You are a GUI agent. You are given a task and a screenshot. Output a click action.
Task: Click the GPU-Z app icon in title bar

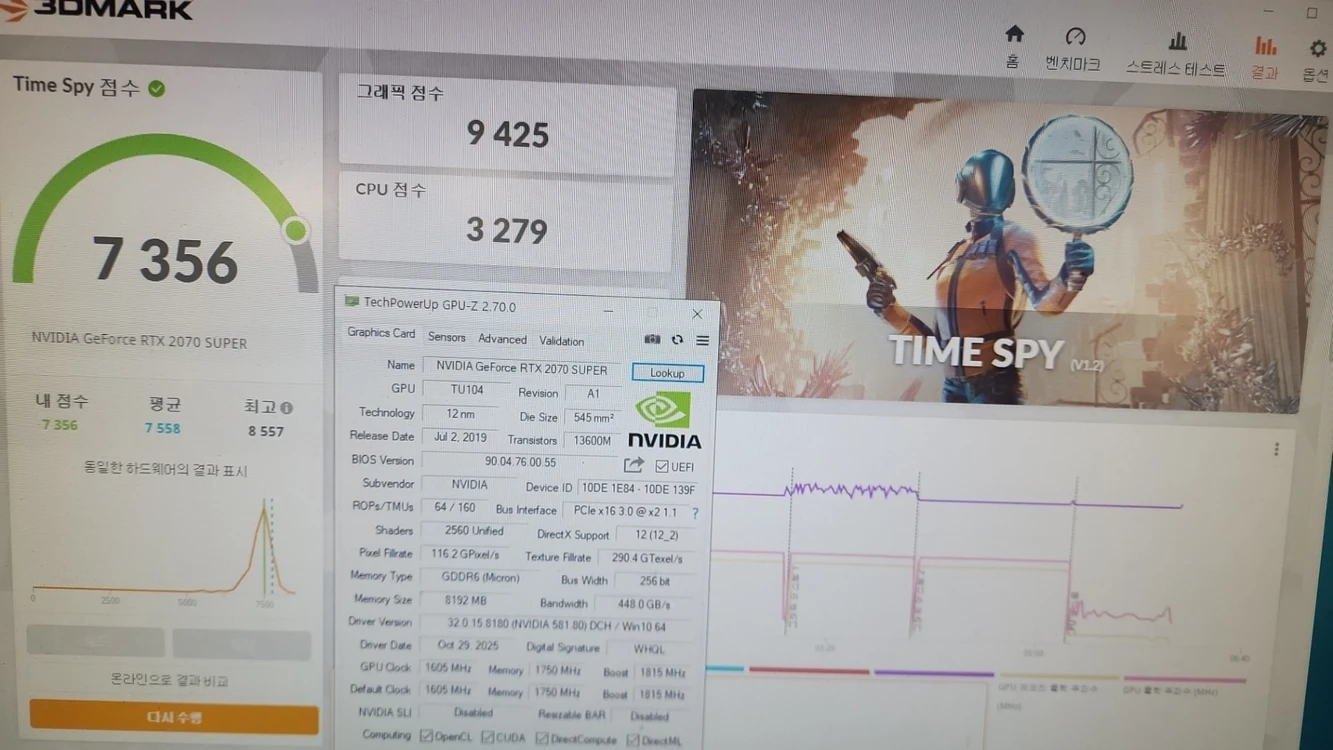tap(352, 301)
